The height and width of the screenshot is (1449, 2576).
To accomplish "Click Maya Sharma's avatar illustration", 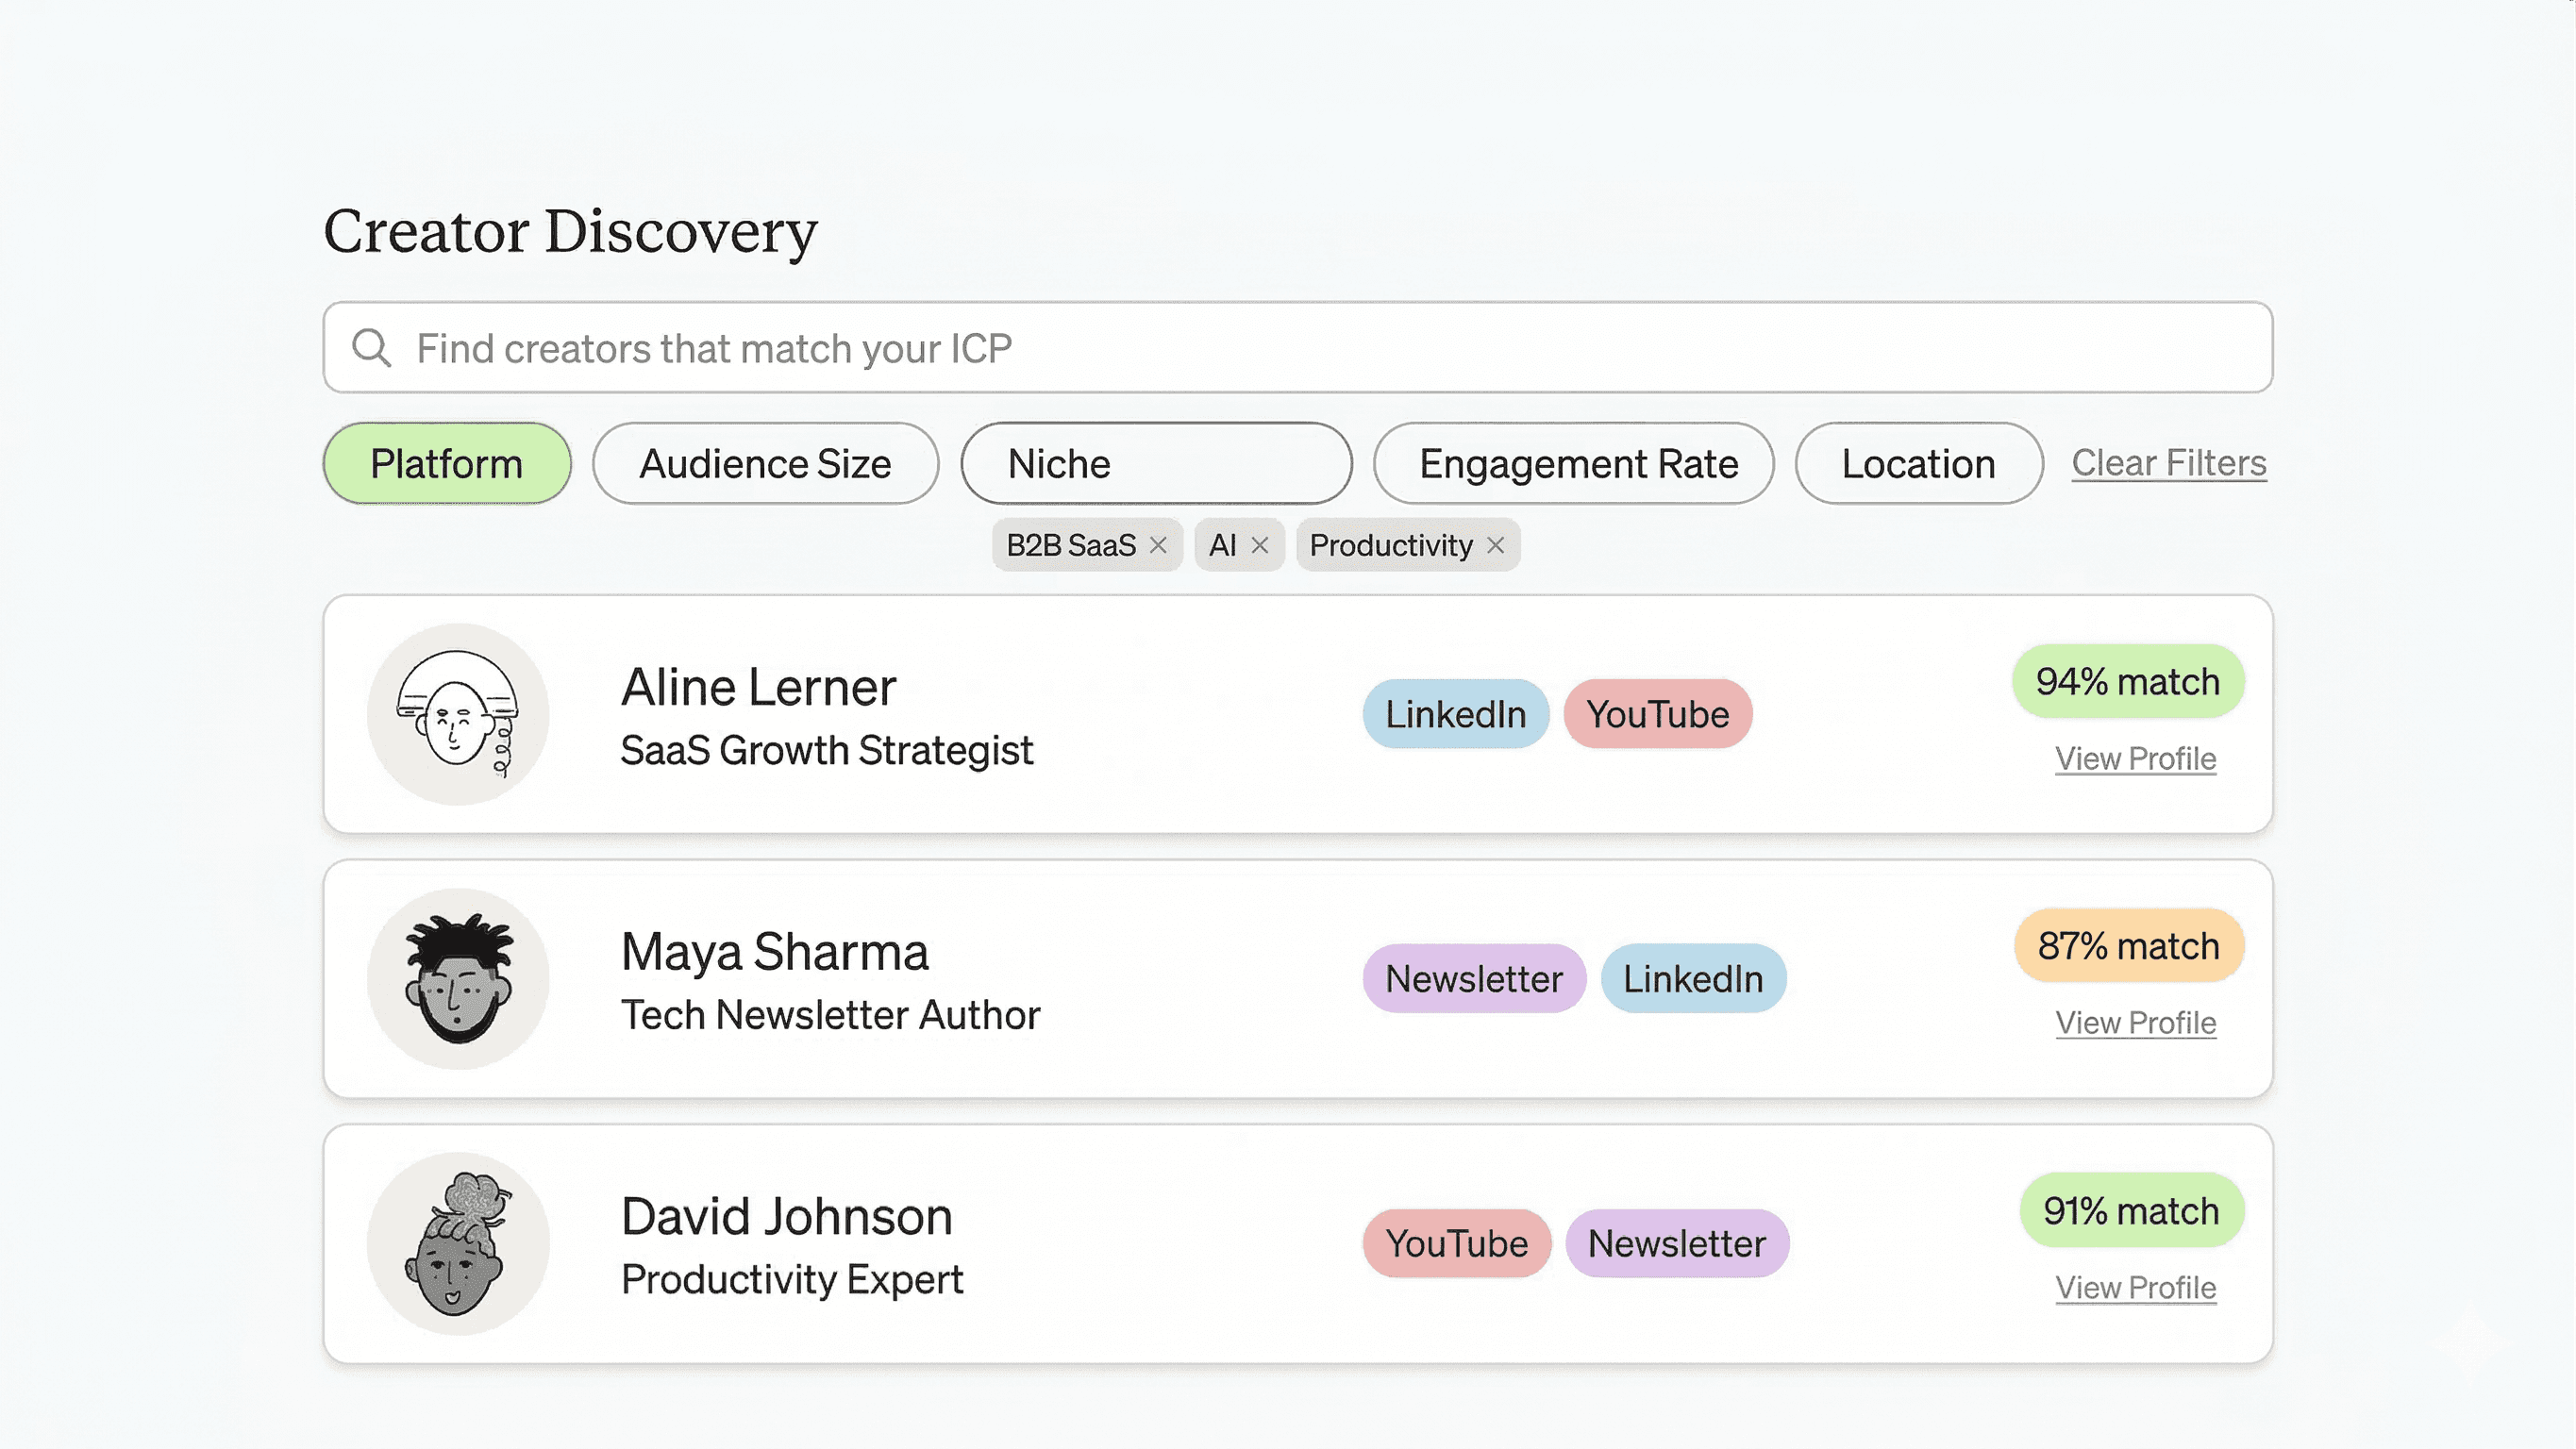I will tap(458, 979).
